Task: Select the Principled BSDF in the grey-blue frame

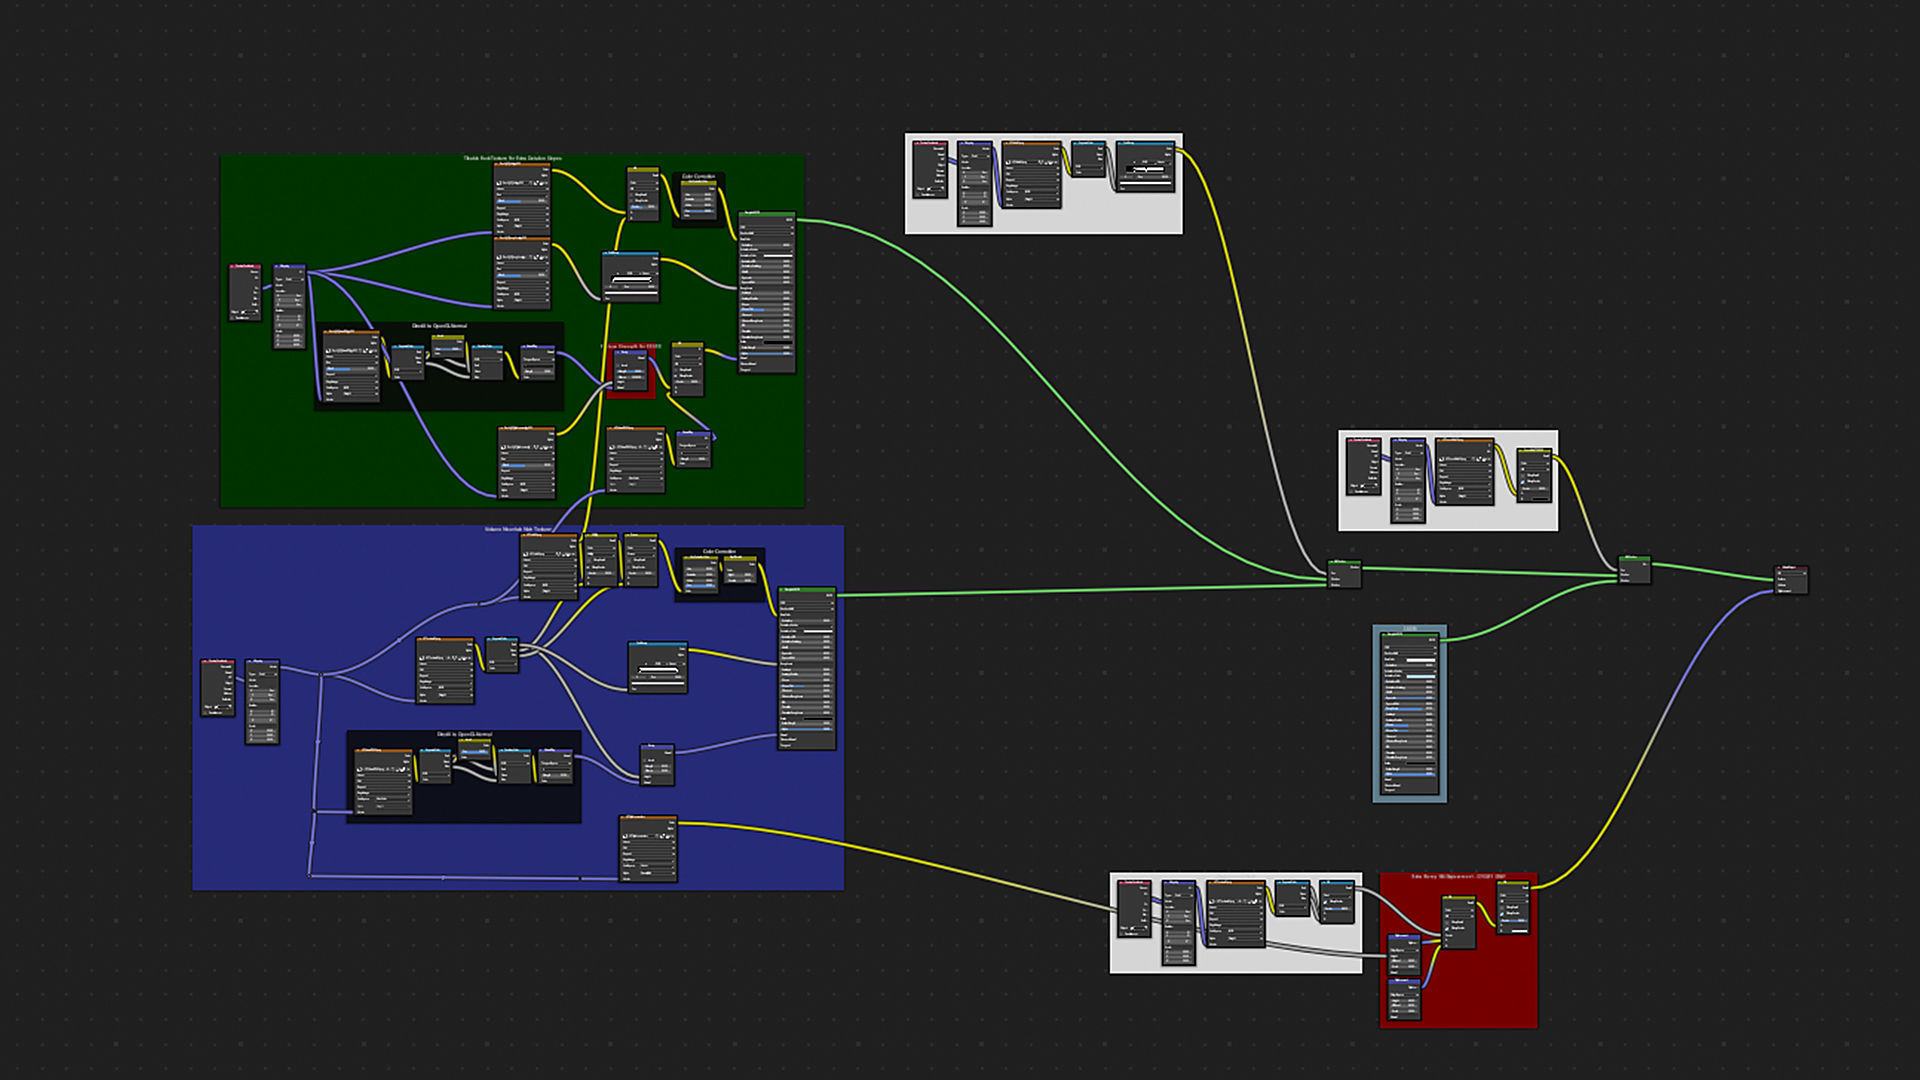Action: [x=1409, y=635]
